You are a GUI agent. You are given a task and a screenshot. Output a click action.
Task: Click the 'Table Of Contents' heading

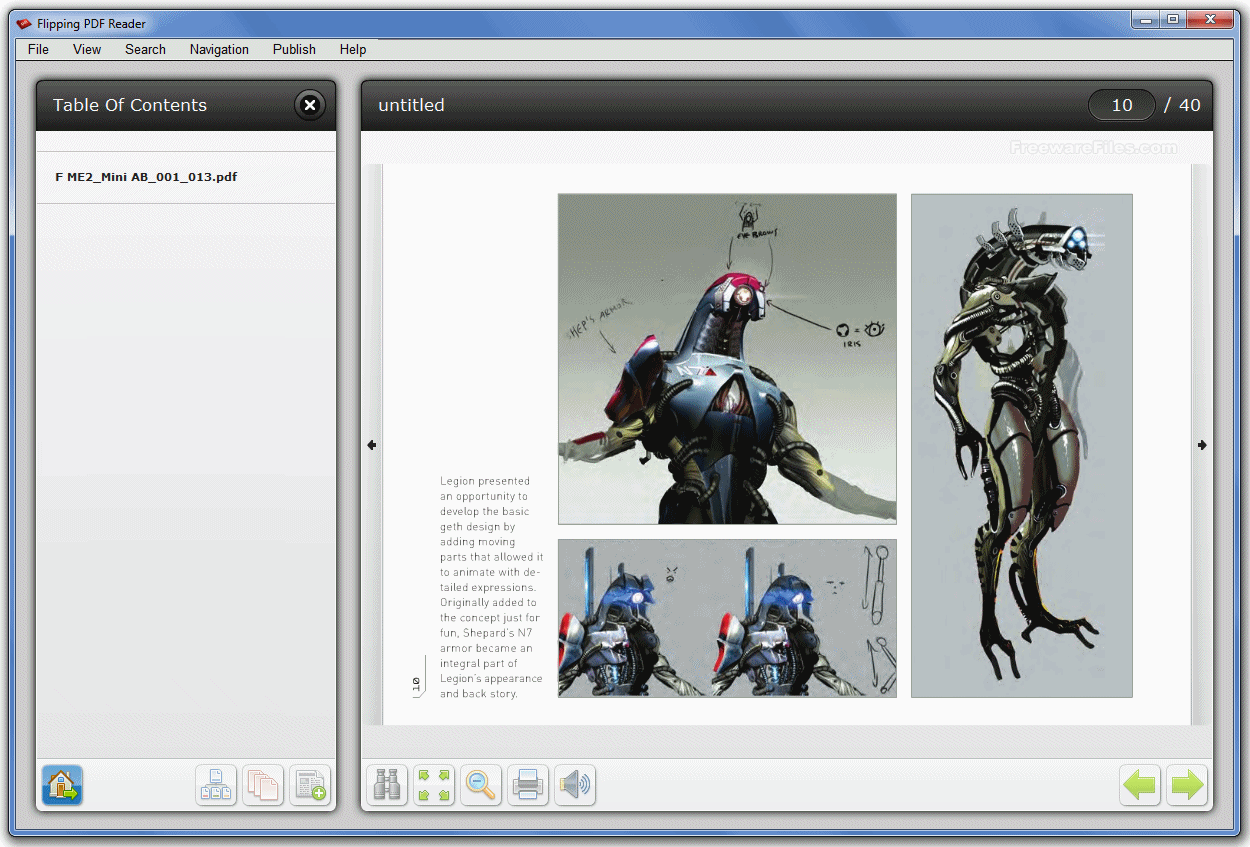coord(130,105)
